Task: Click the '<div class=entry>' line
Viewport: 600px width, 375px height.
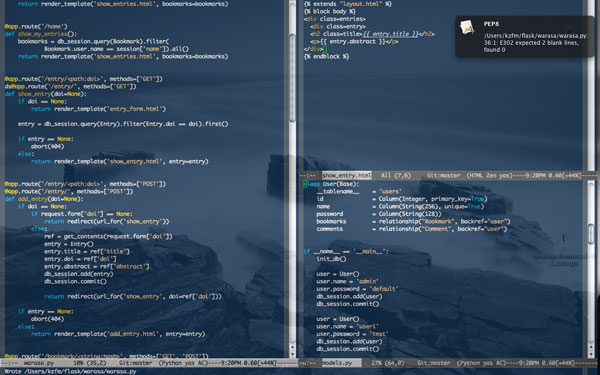Action: pos(338,26)
